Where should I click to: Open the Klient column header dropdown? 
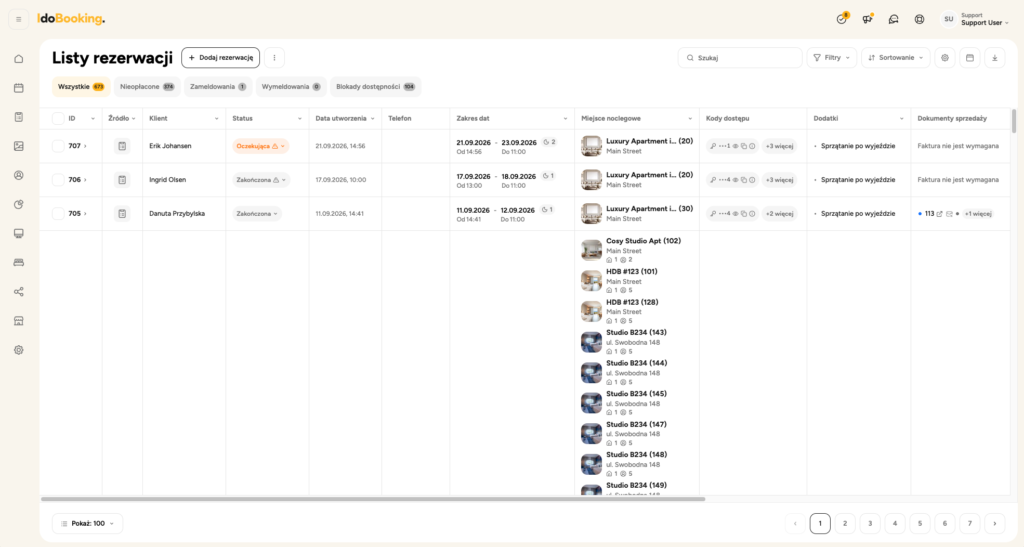click(217, 119)
